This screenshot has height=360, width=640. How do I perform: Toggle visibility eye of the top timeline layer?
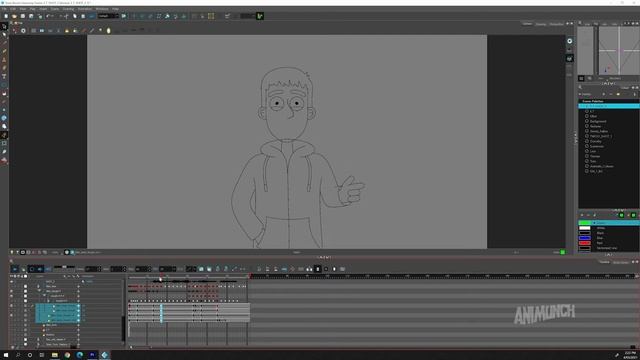coord(11,282)
